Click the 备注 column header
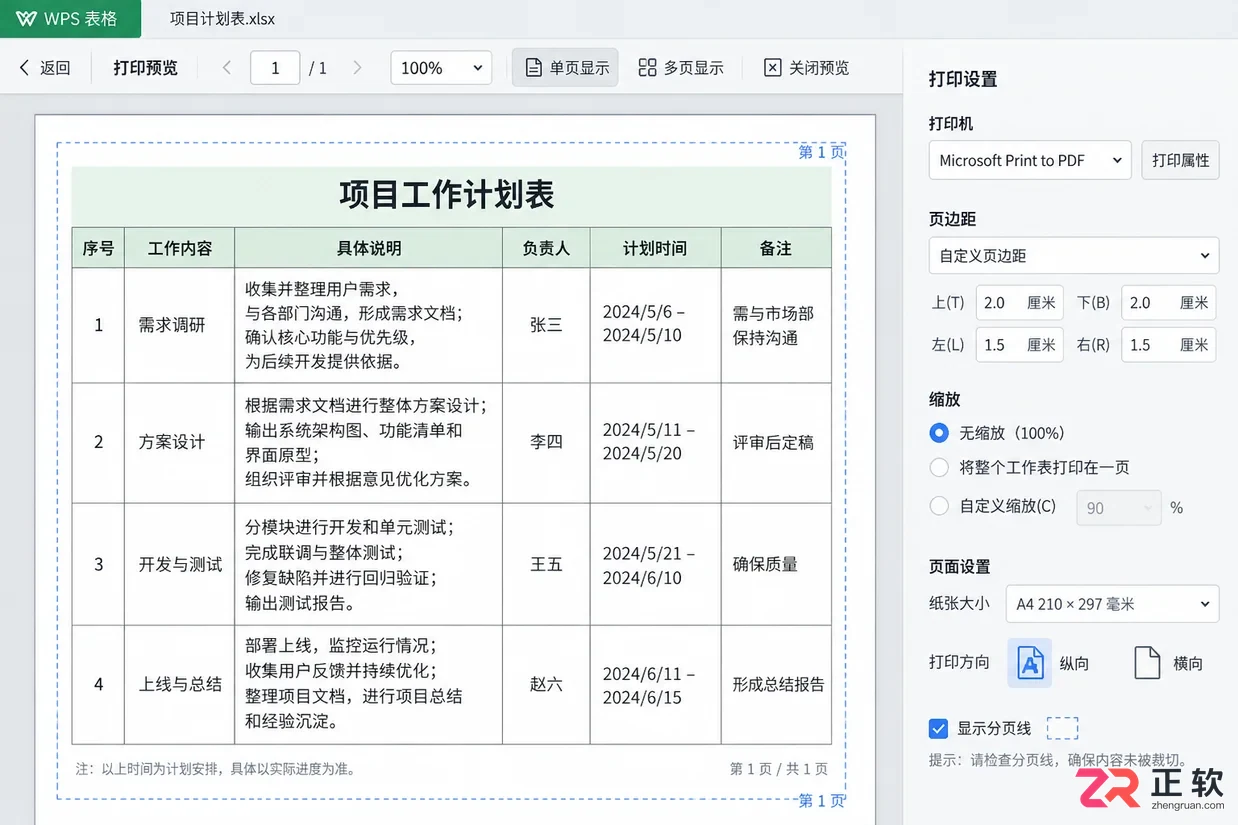The height and width of the screenshot is (825, 1238). (776, 248)
